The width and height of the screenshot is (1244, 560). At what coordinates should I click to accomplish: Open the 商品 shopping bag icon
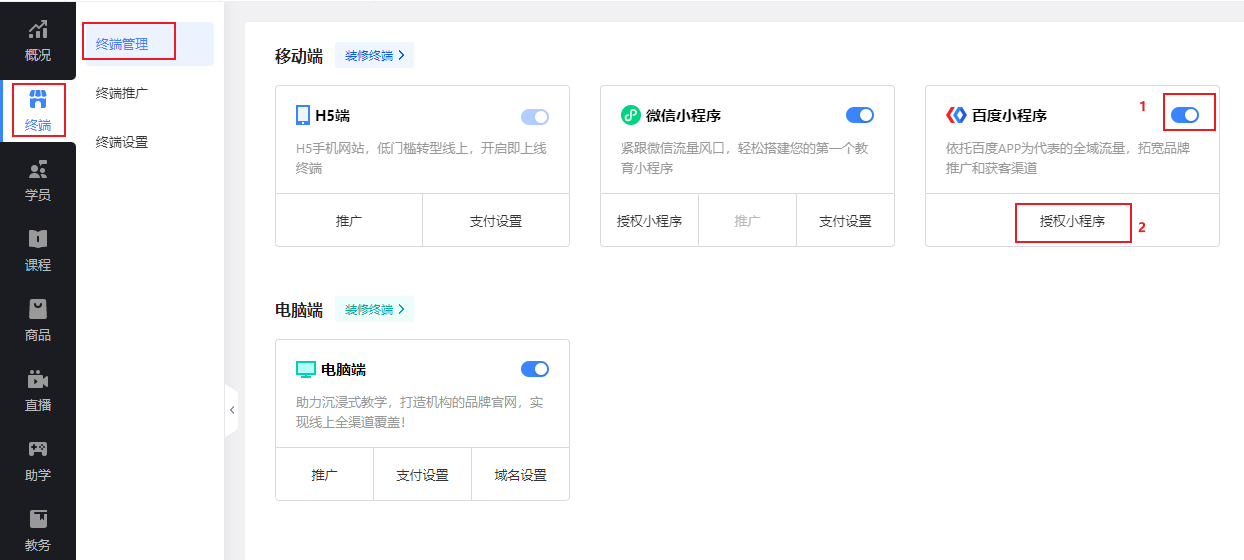(x=38, y=310)
